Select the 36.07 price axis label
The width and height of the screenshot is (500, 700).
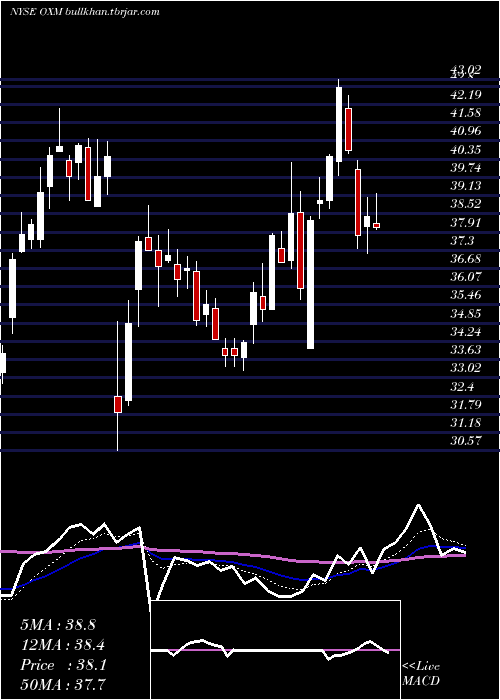click(x=465, y=277)
